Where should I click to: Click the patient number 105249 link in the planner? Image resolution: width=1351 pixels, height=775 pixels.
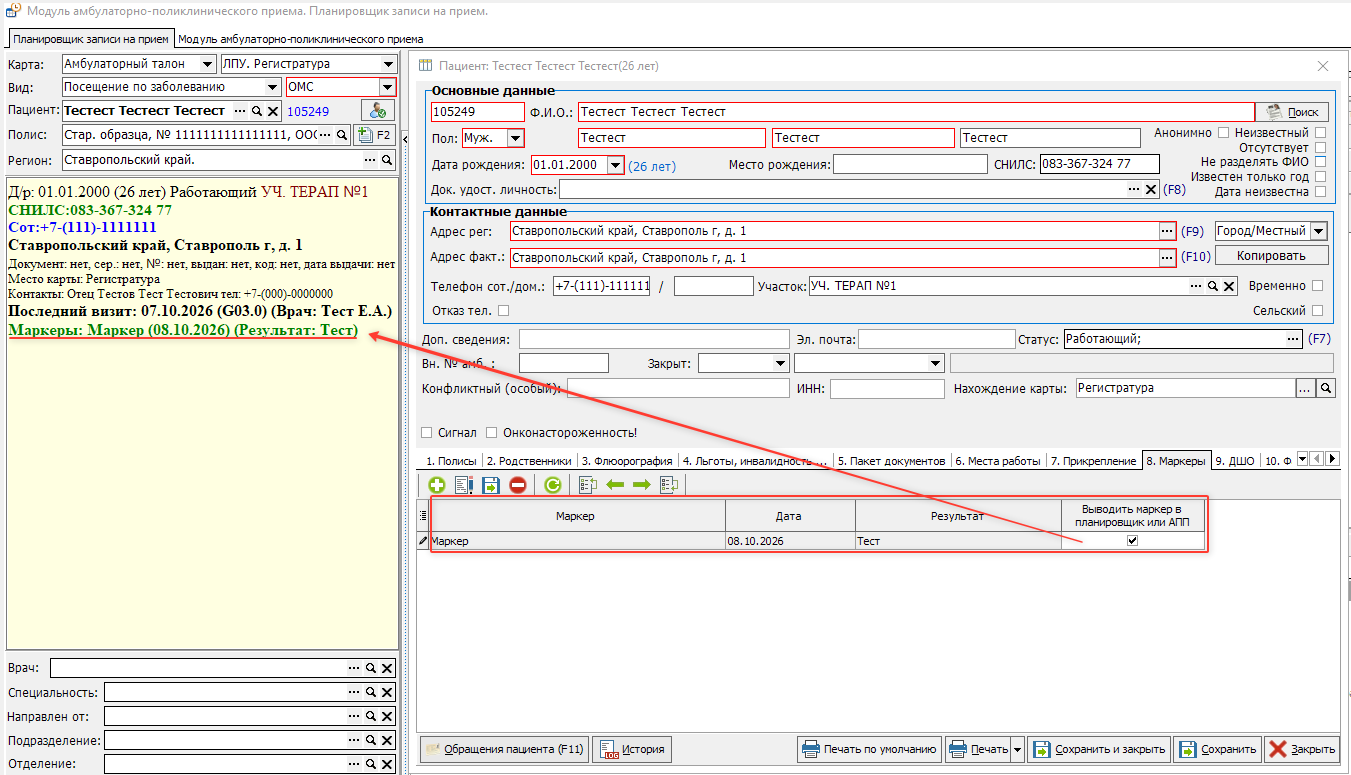pos(308,111)
